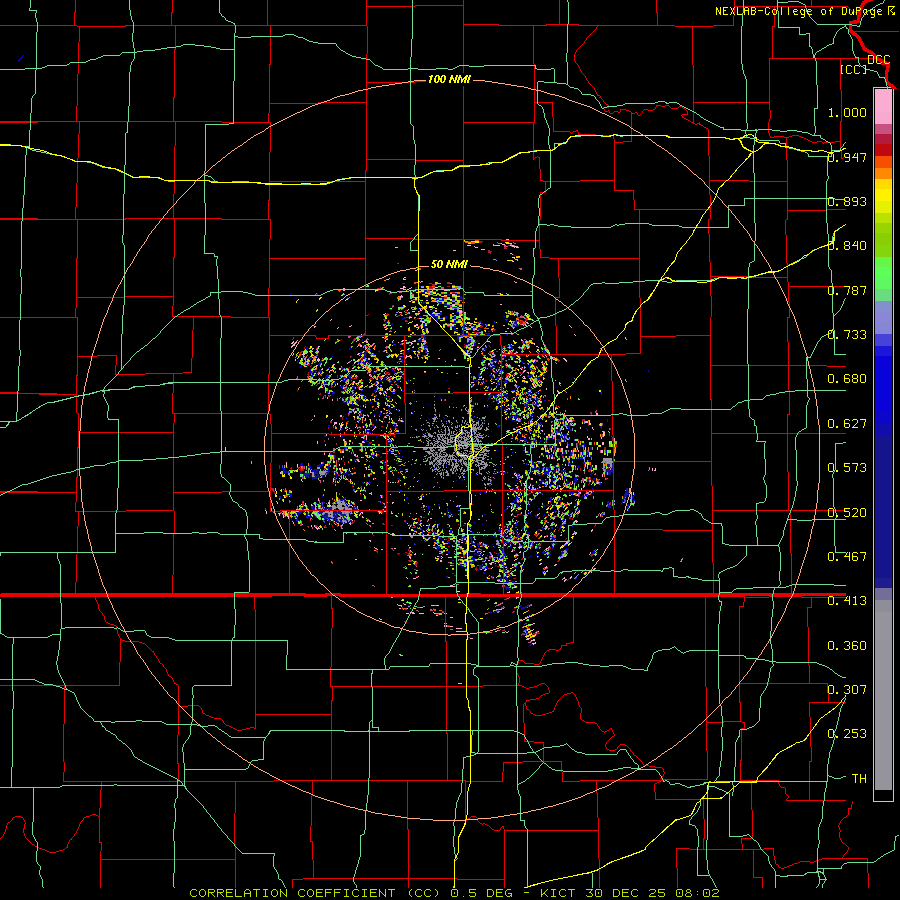
Task: Click the 08:02 timestamp in caption
Action: coord(697,893)
